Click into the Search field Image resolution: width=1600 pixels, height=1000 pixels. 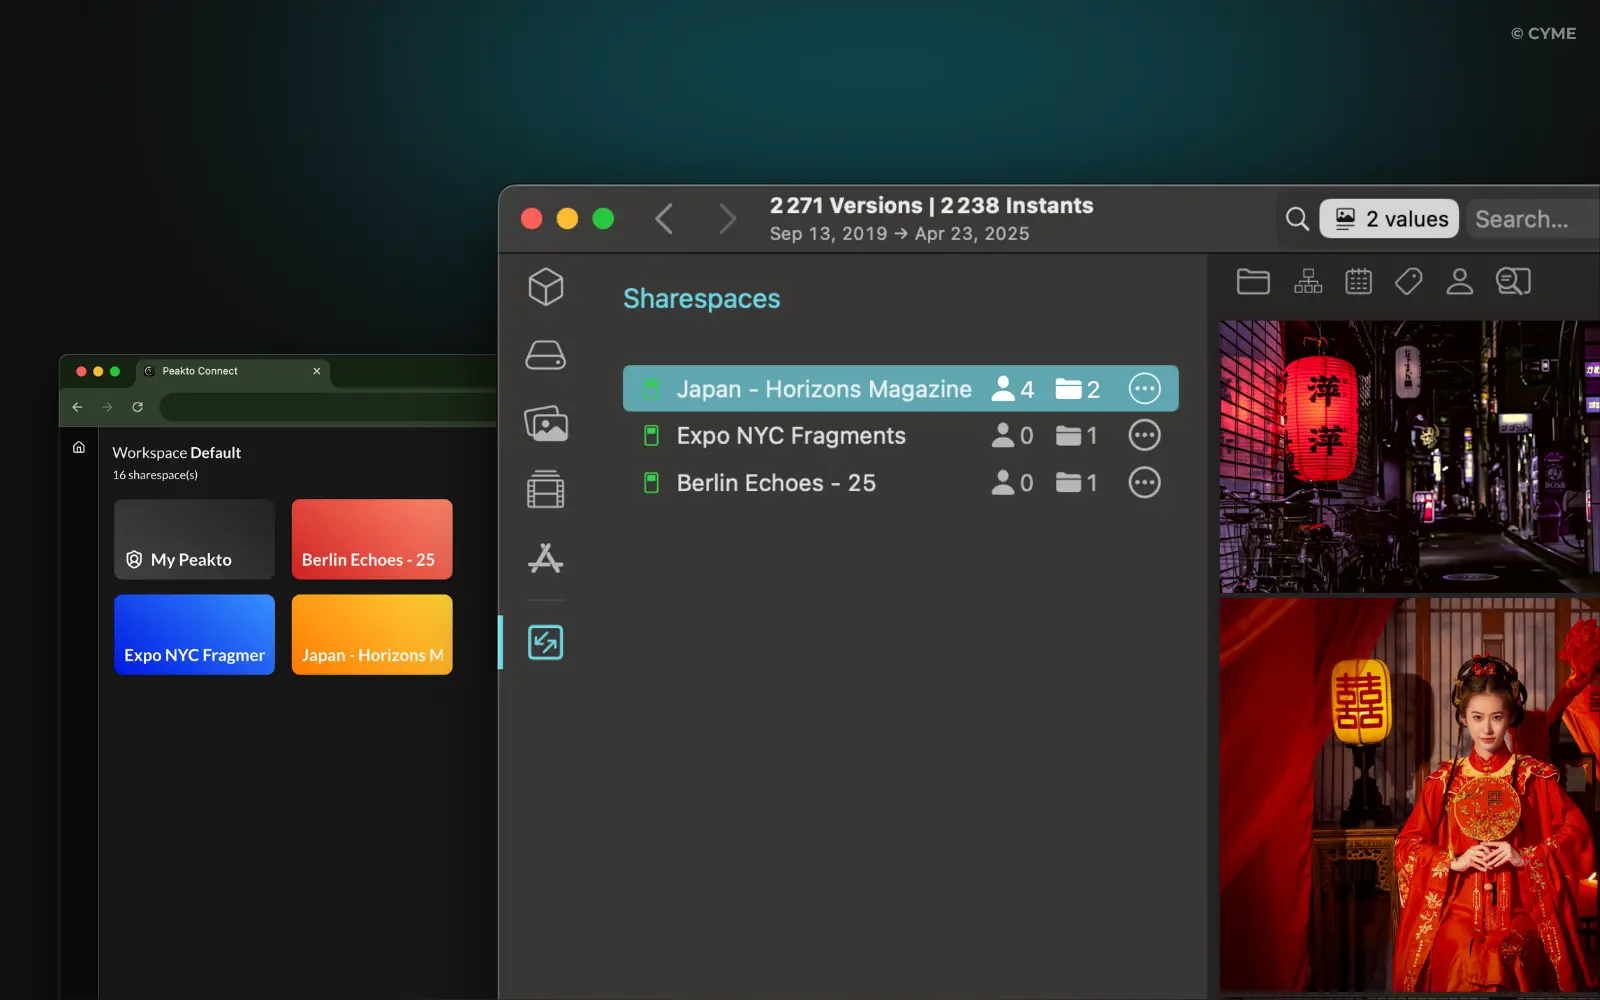tap(1530, 219)
